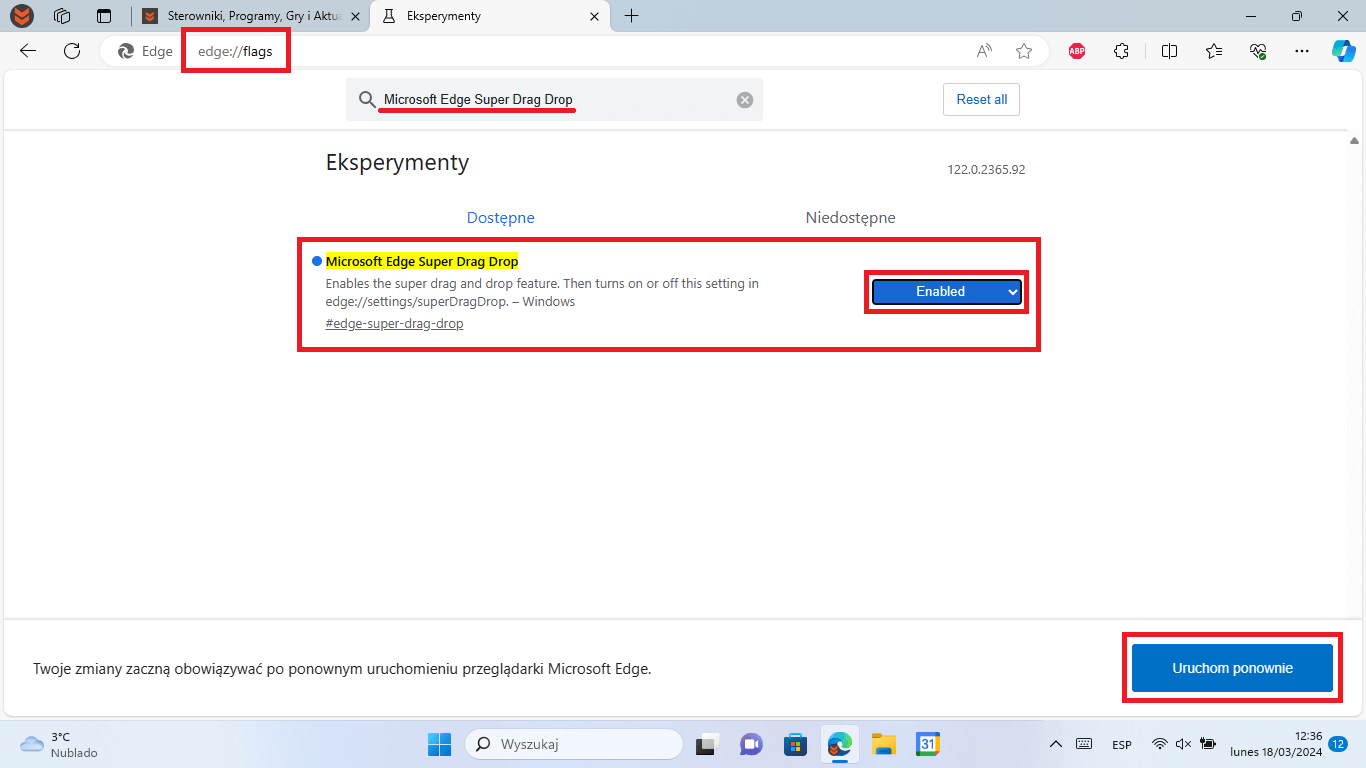
Task: Open the Copilot sidebar icon
Action: tap(1343, 51)
